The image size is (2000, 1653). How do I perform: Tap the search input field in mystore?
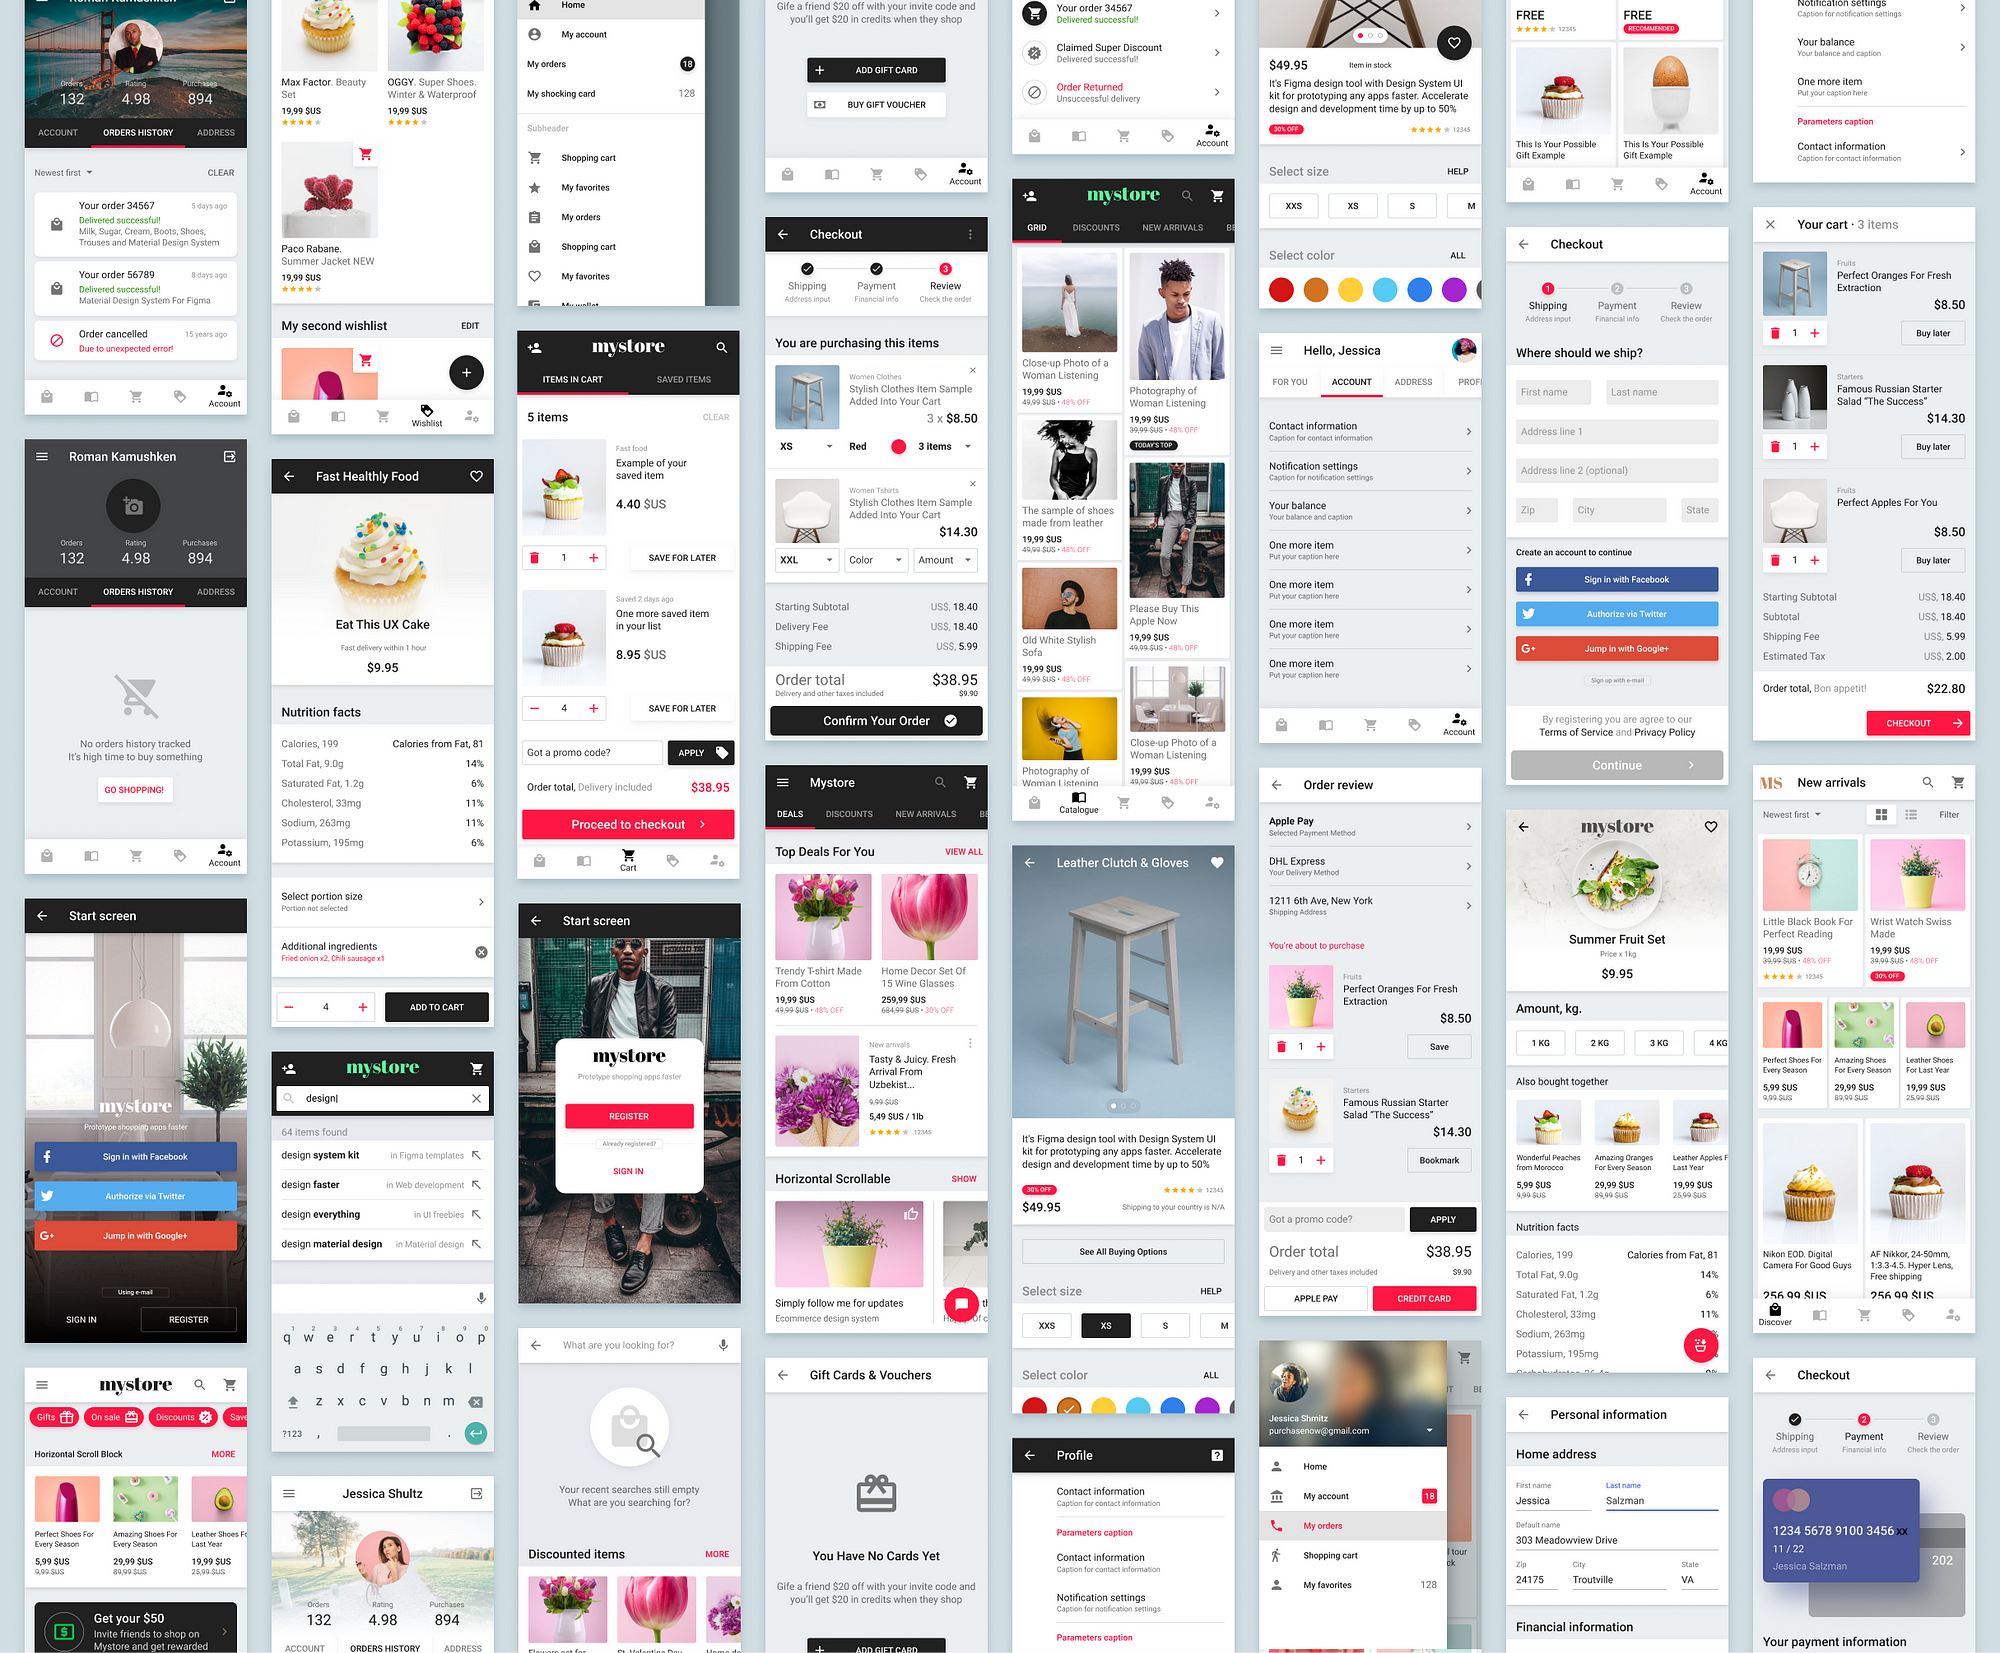[384, 1098]
